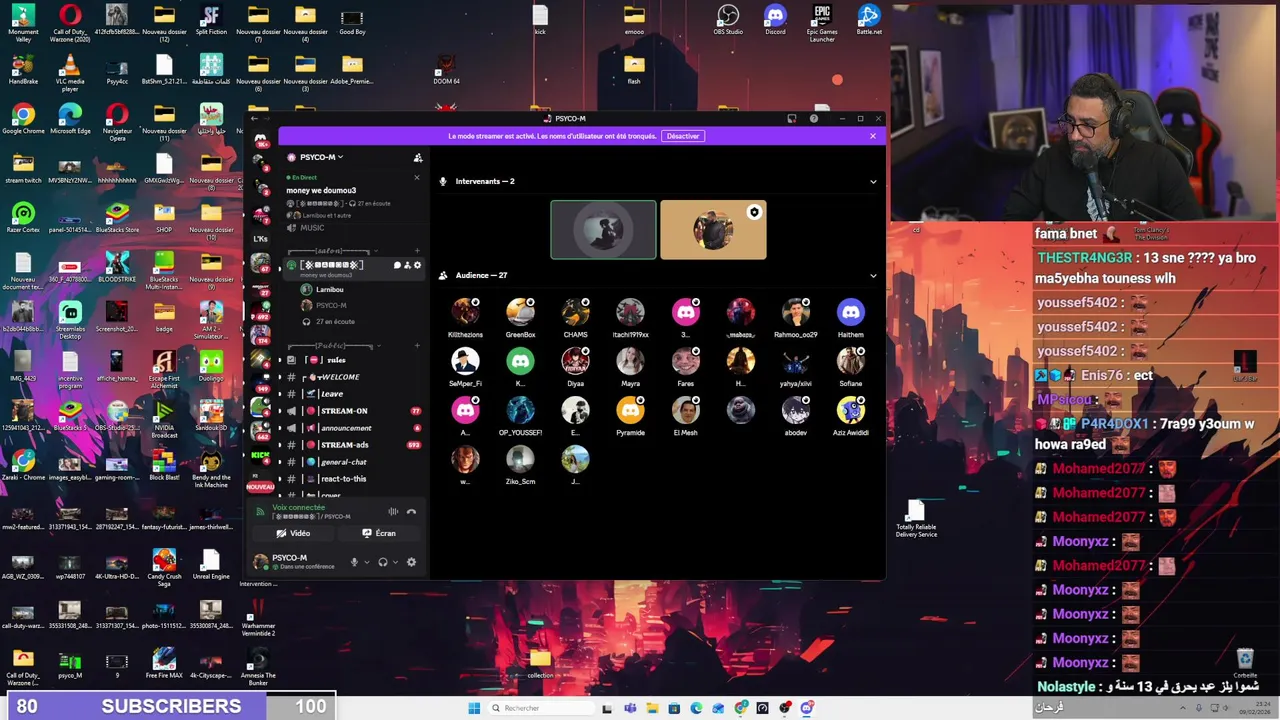Select the second speaker tile with tan background
The width and height of the screenshot is (1280, 720).
[x=713, y=230]
